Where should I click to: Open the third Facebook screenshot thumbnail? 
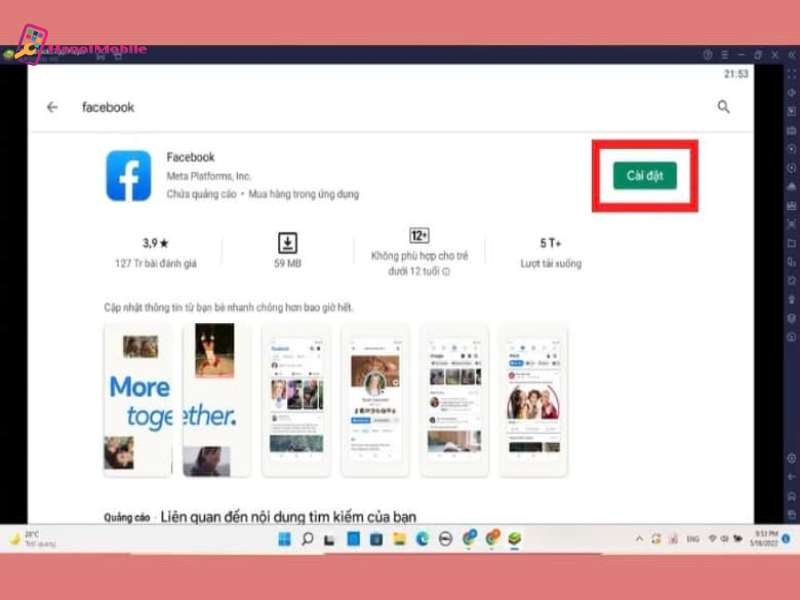(x=296, y=400)
